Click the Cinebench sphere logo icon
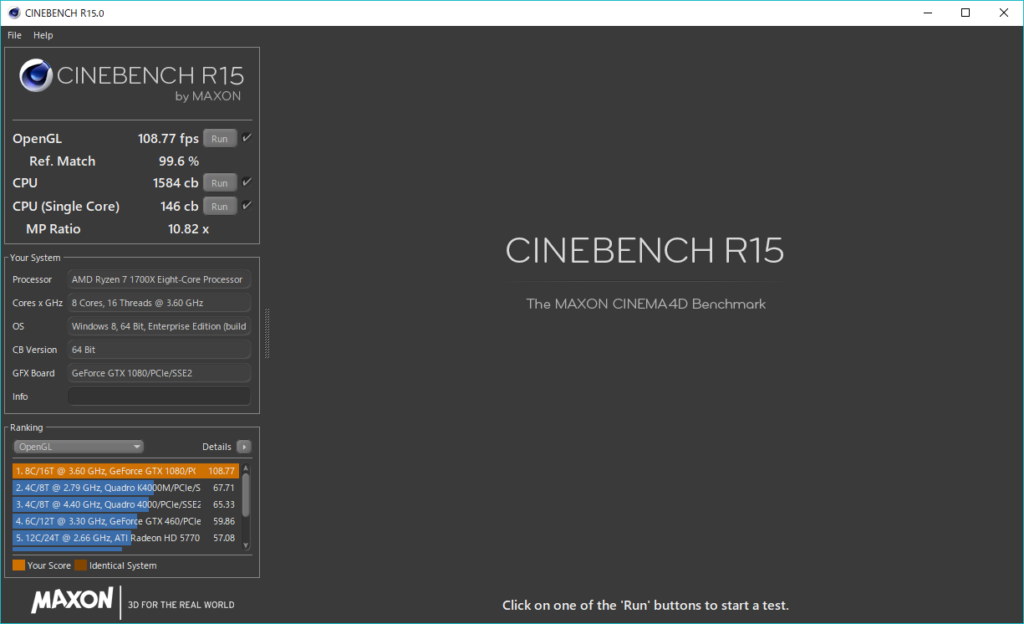 click(36, 75)
